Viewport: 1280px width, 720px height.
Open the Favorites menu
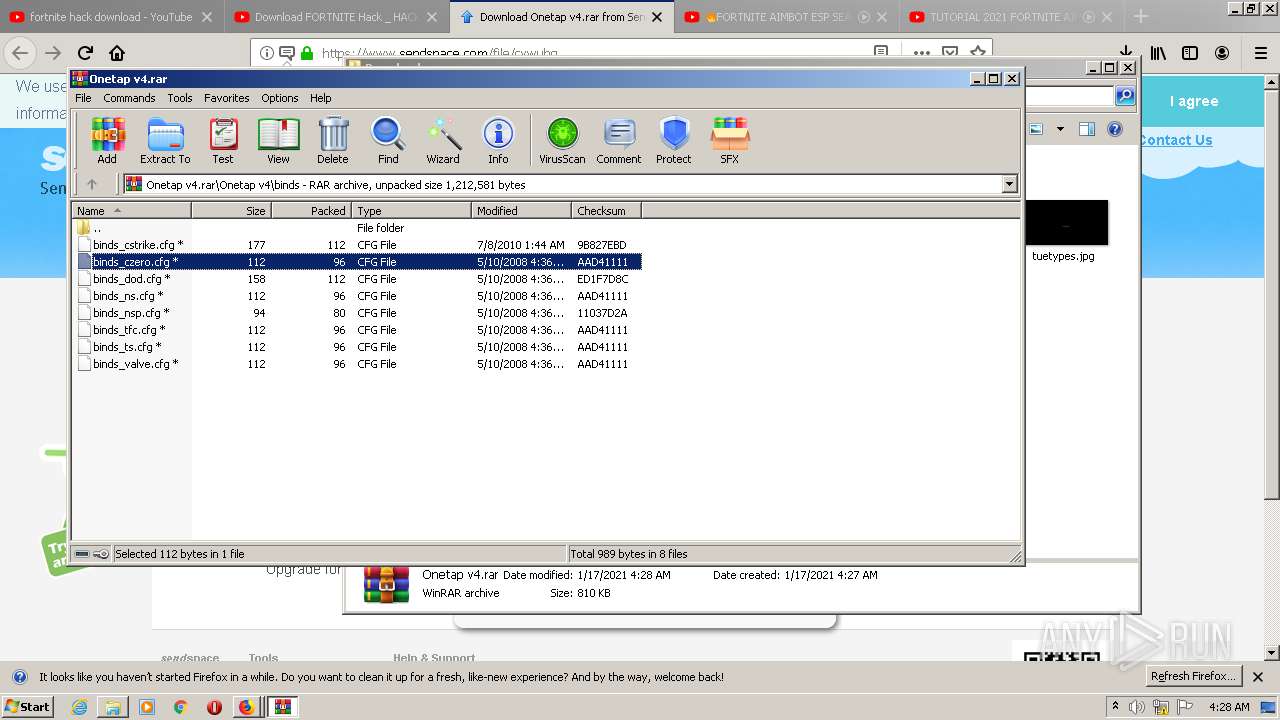point(227,98)
